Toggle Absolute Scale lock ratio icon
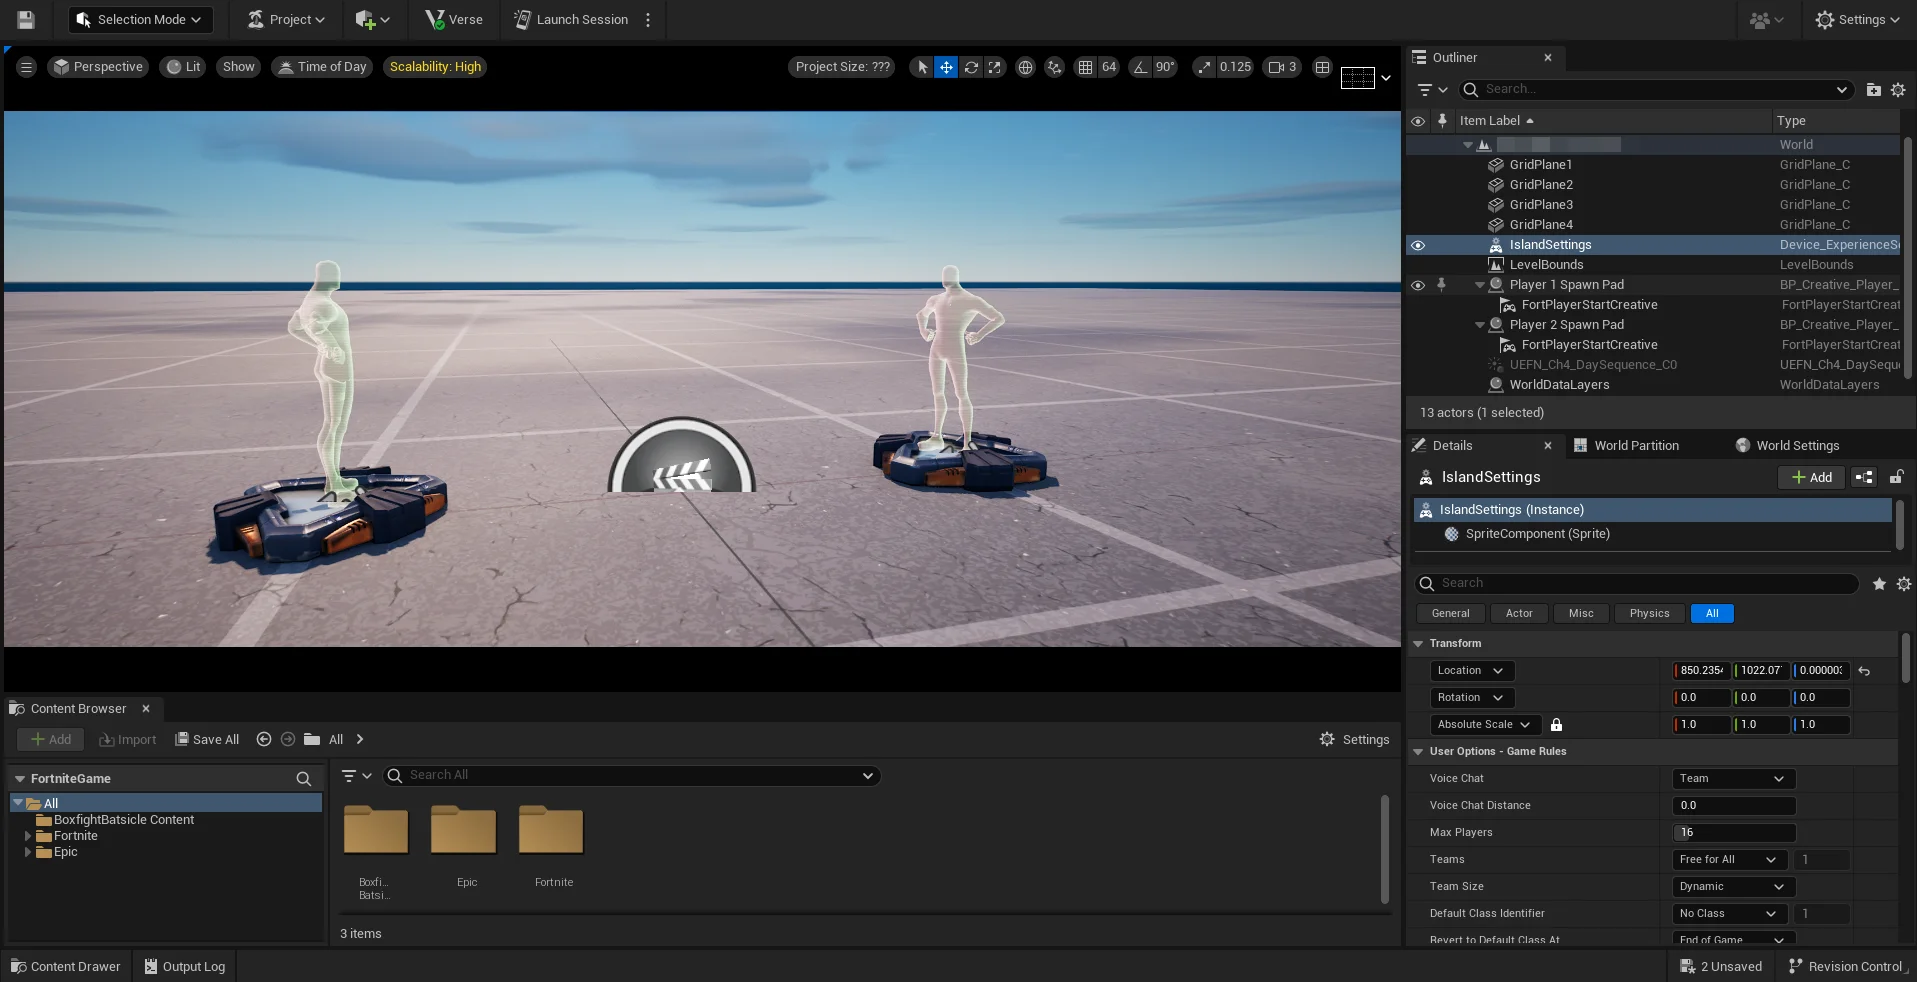Screen dimensions: 1917x982 pyautogui.click(x=1556, y=725)
